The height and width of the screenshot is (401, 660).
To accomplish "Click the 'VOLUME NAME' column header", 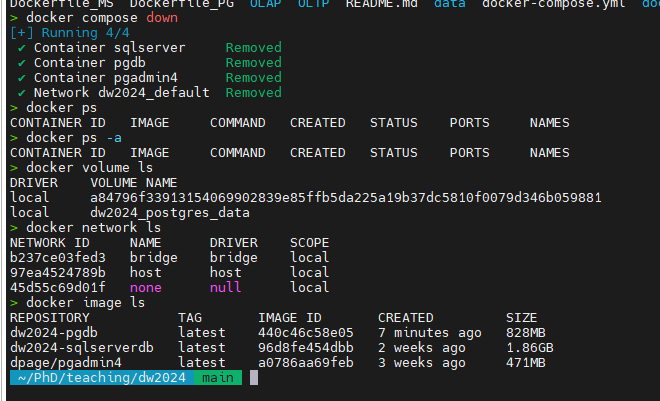I will coord(133,183).
